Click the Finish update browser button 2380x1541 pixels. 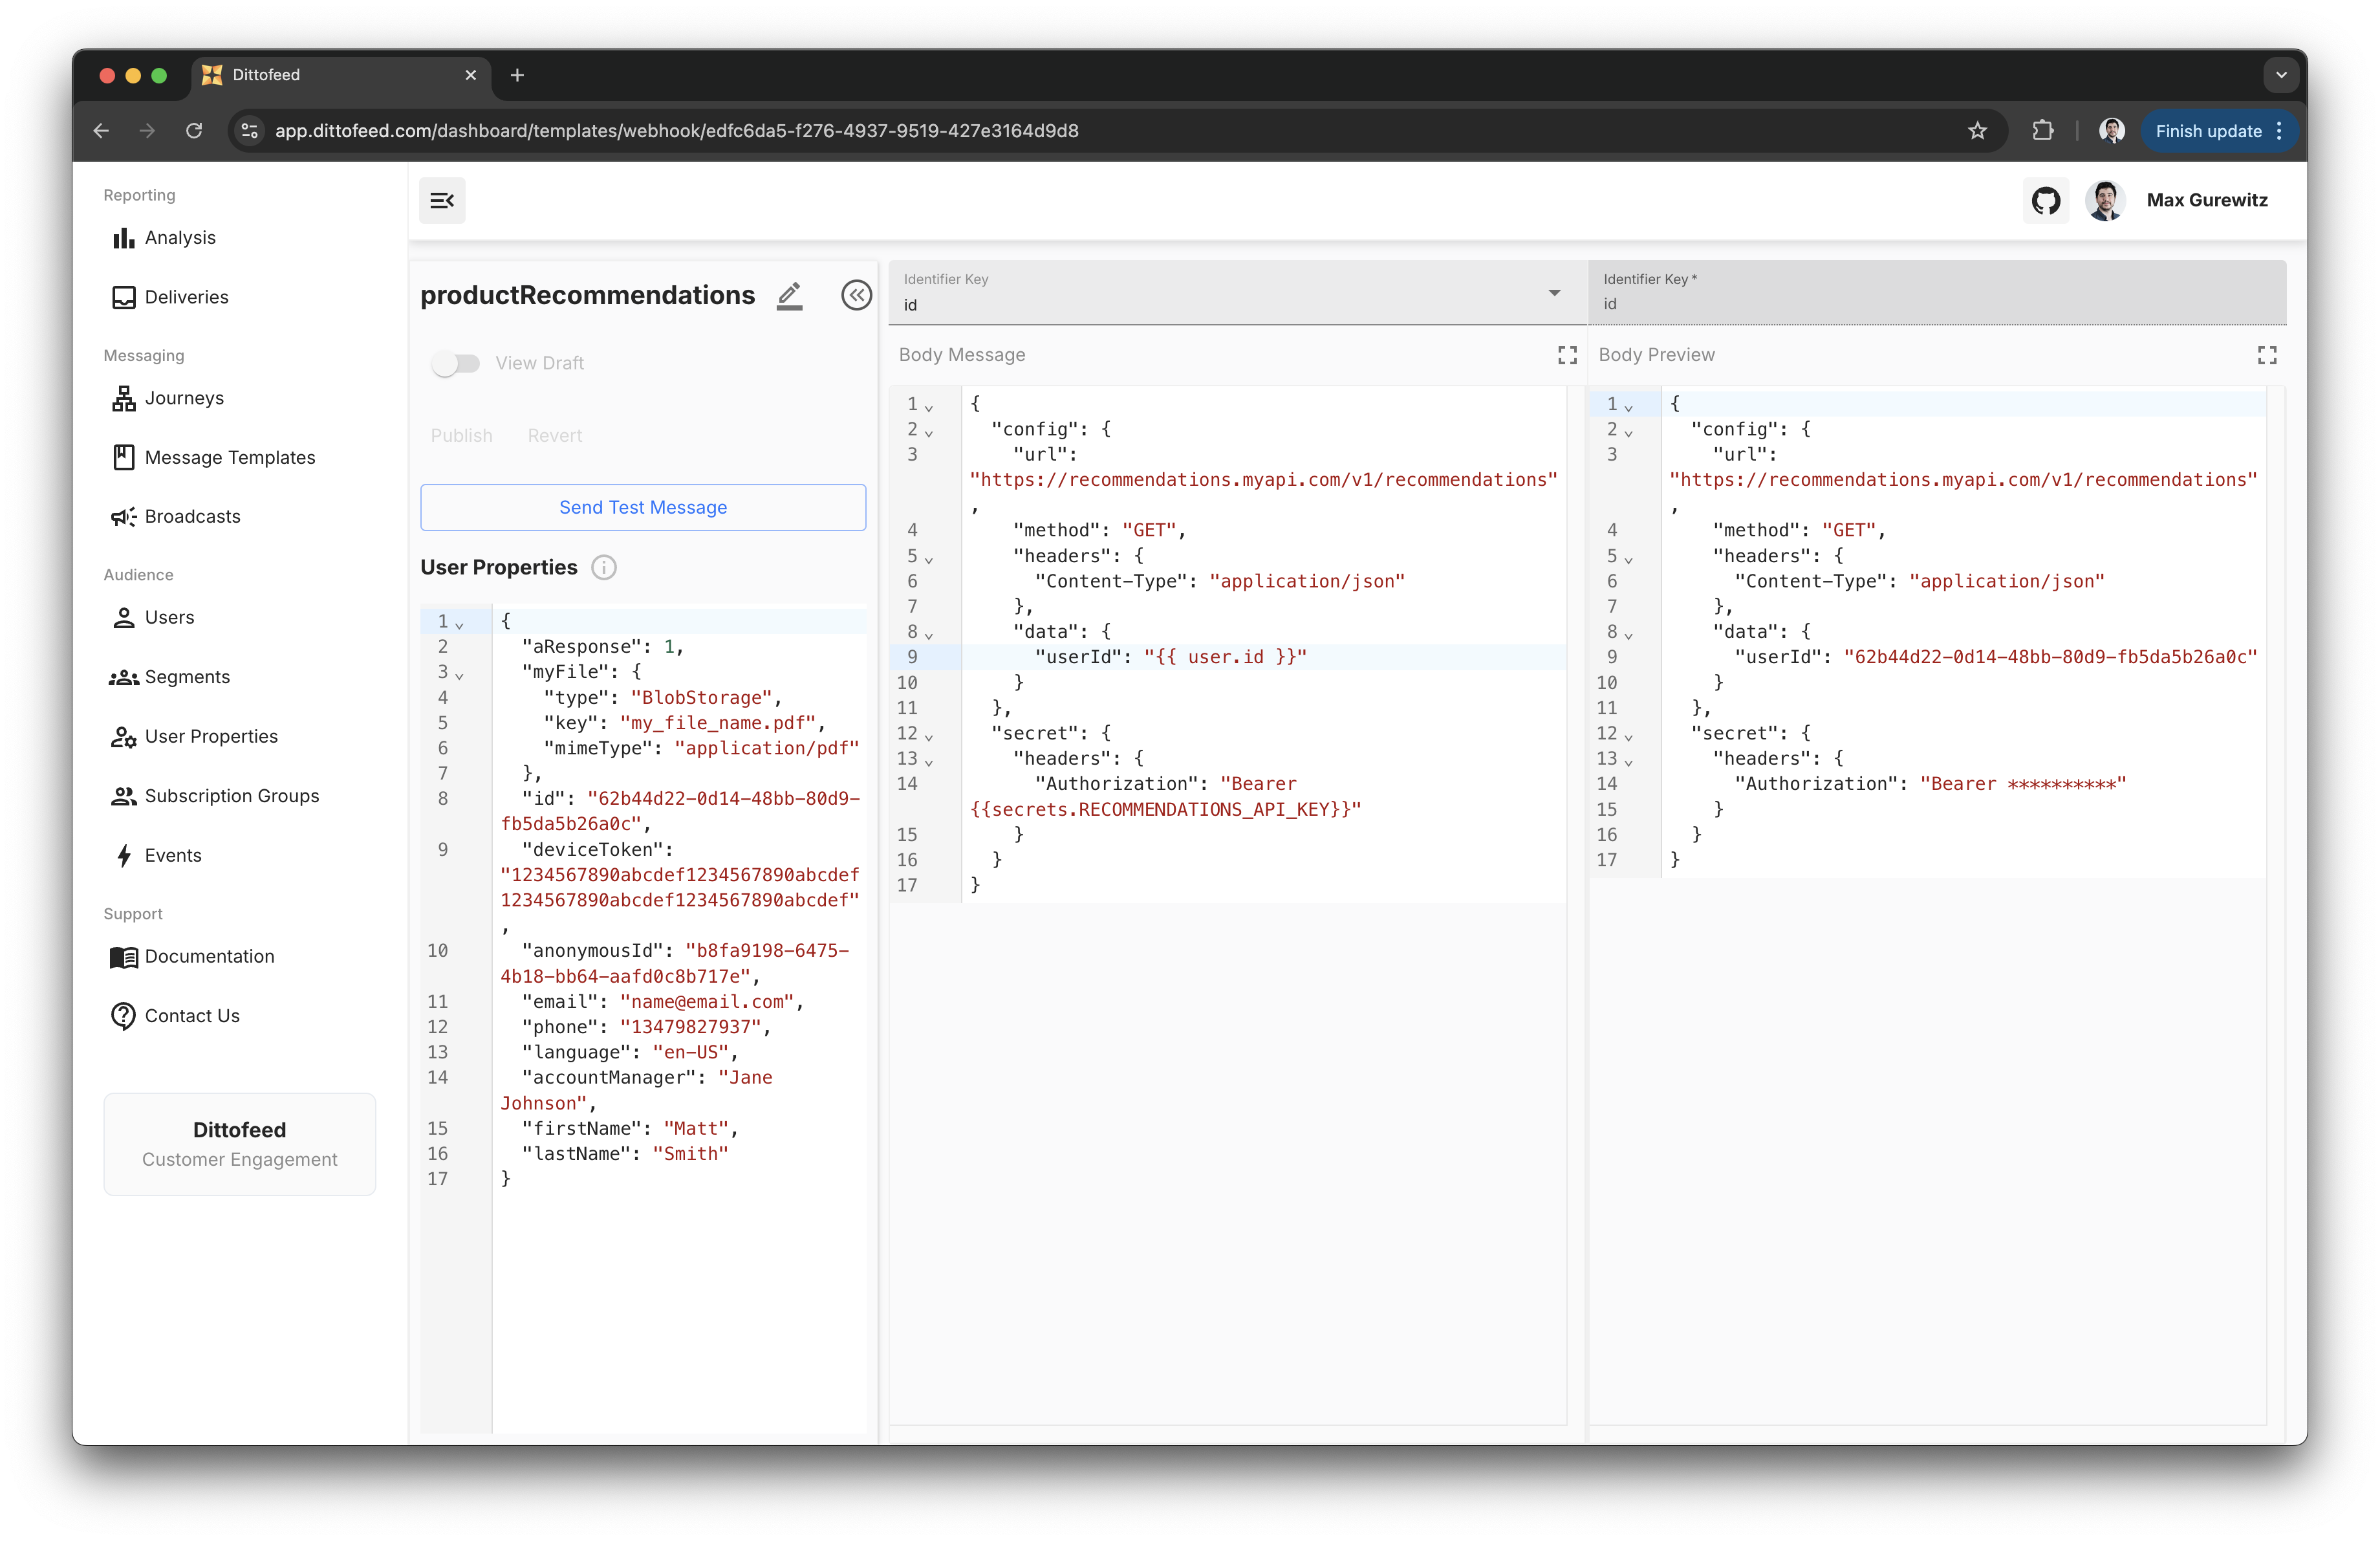click(2207, 131)
